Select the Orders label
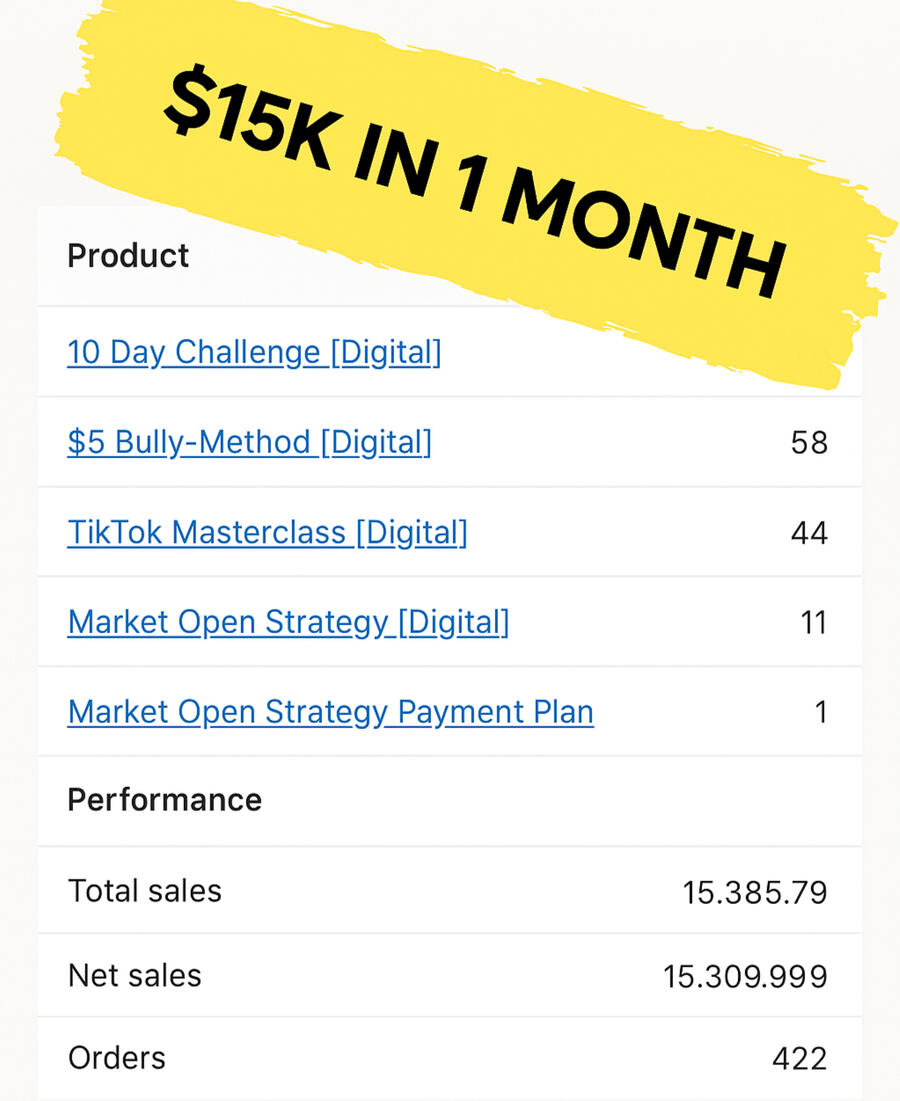This screenshot has width=900, height=1101. click(x=117, y=1058)
